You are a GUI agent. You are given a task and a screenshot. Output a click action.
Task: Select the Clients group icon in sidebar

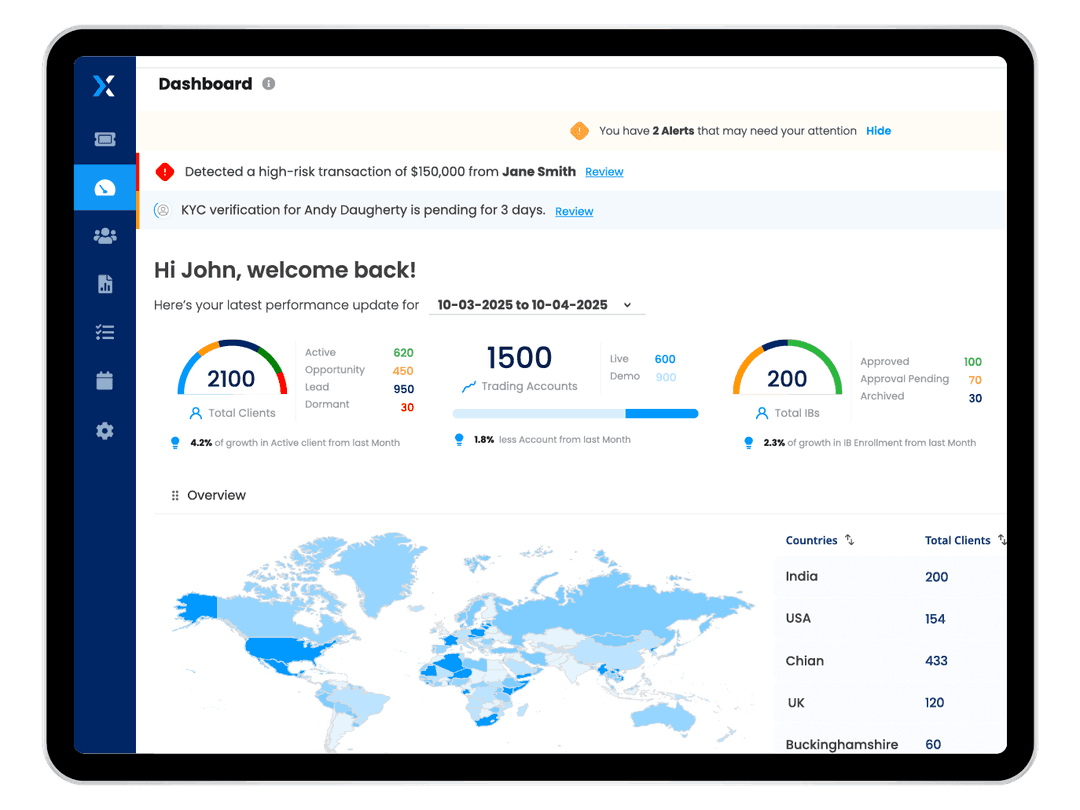(105, 235)
